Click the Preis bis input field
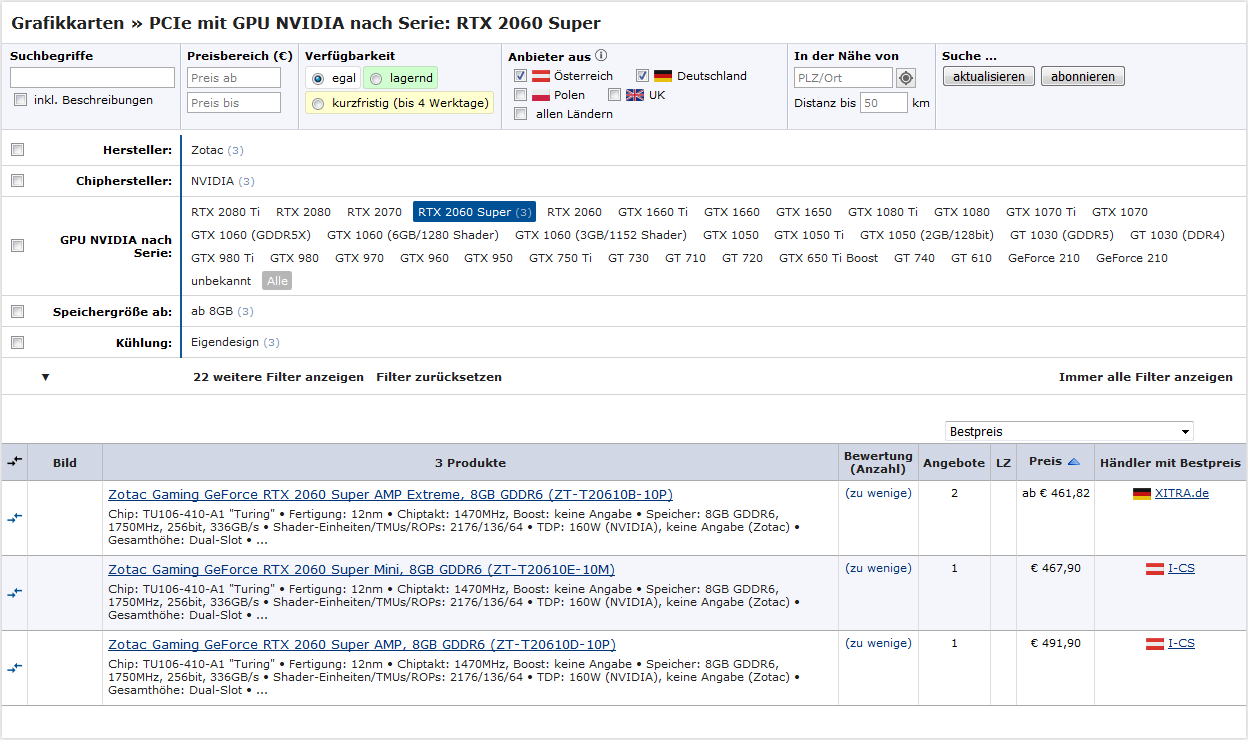This screenshot has height=740, width=1248. (234, 103)
